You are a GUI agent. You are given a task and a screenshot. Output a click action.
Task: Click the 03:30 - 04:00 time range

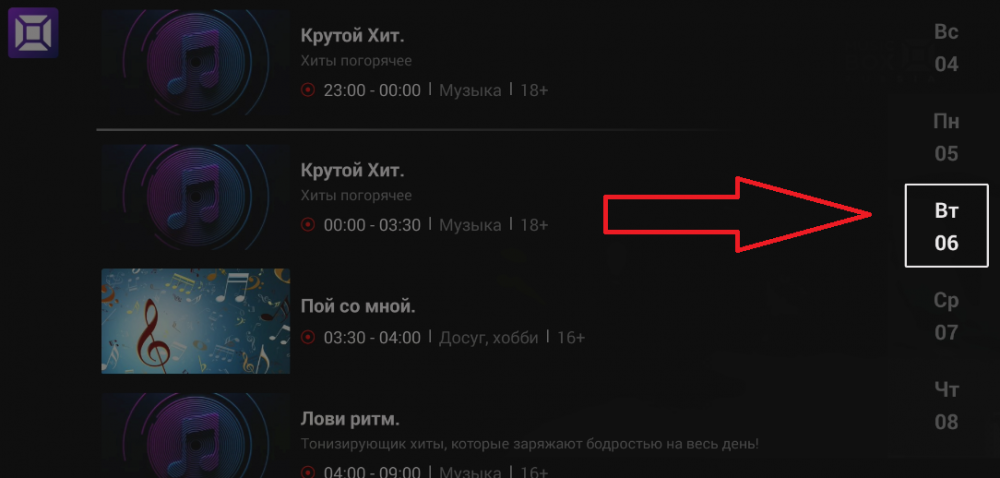click(372, 338)
